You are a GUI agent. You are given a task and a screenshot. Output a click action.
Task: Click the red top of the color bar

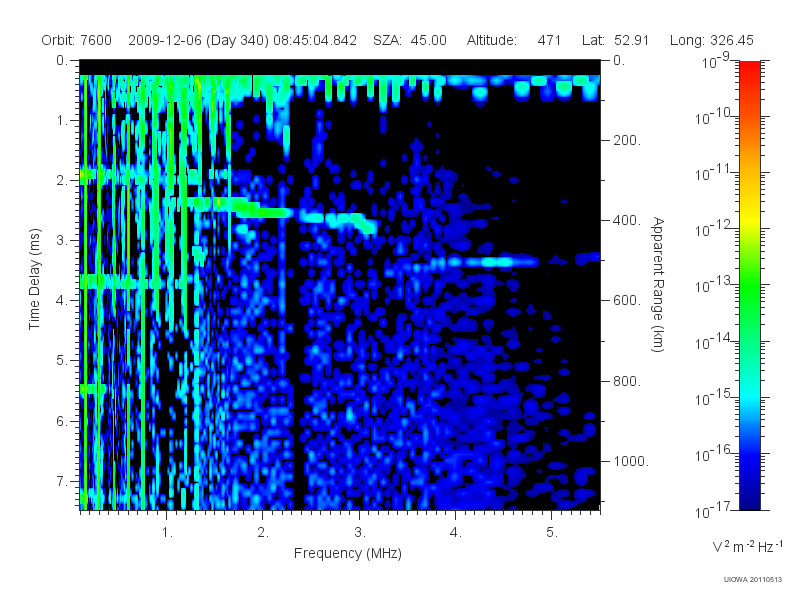pos(749,71)
